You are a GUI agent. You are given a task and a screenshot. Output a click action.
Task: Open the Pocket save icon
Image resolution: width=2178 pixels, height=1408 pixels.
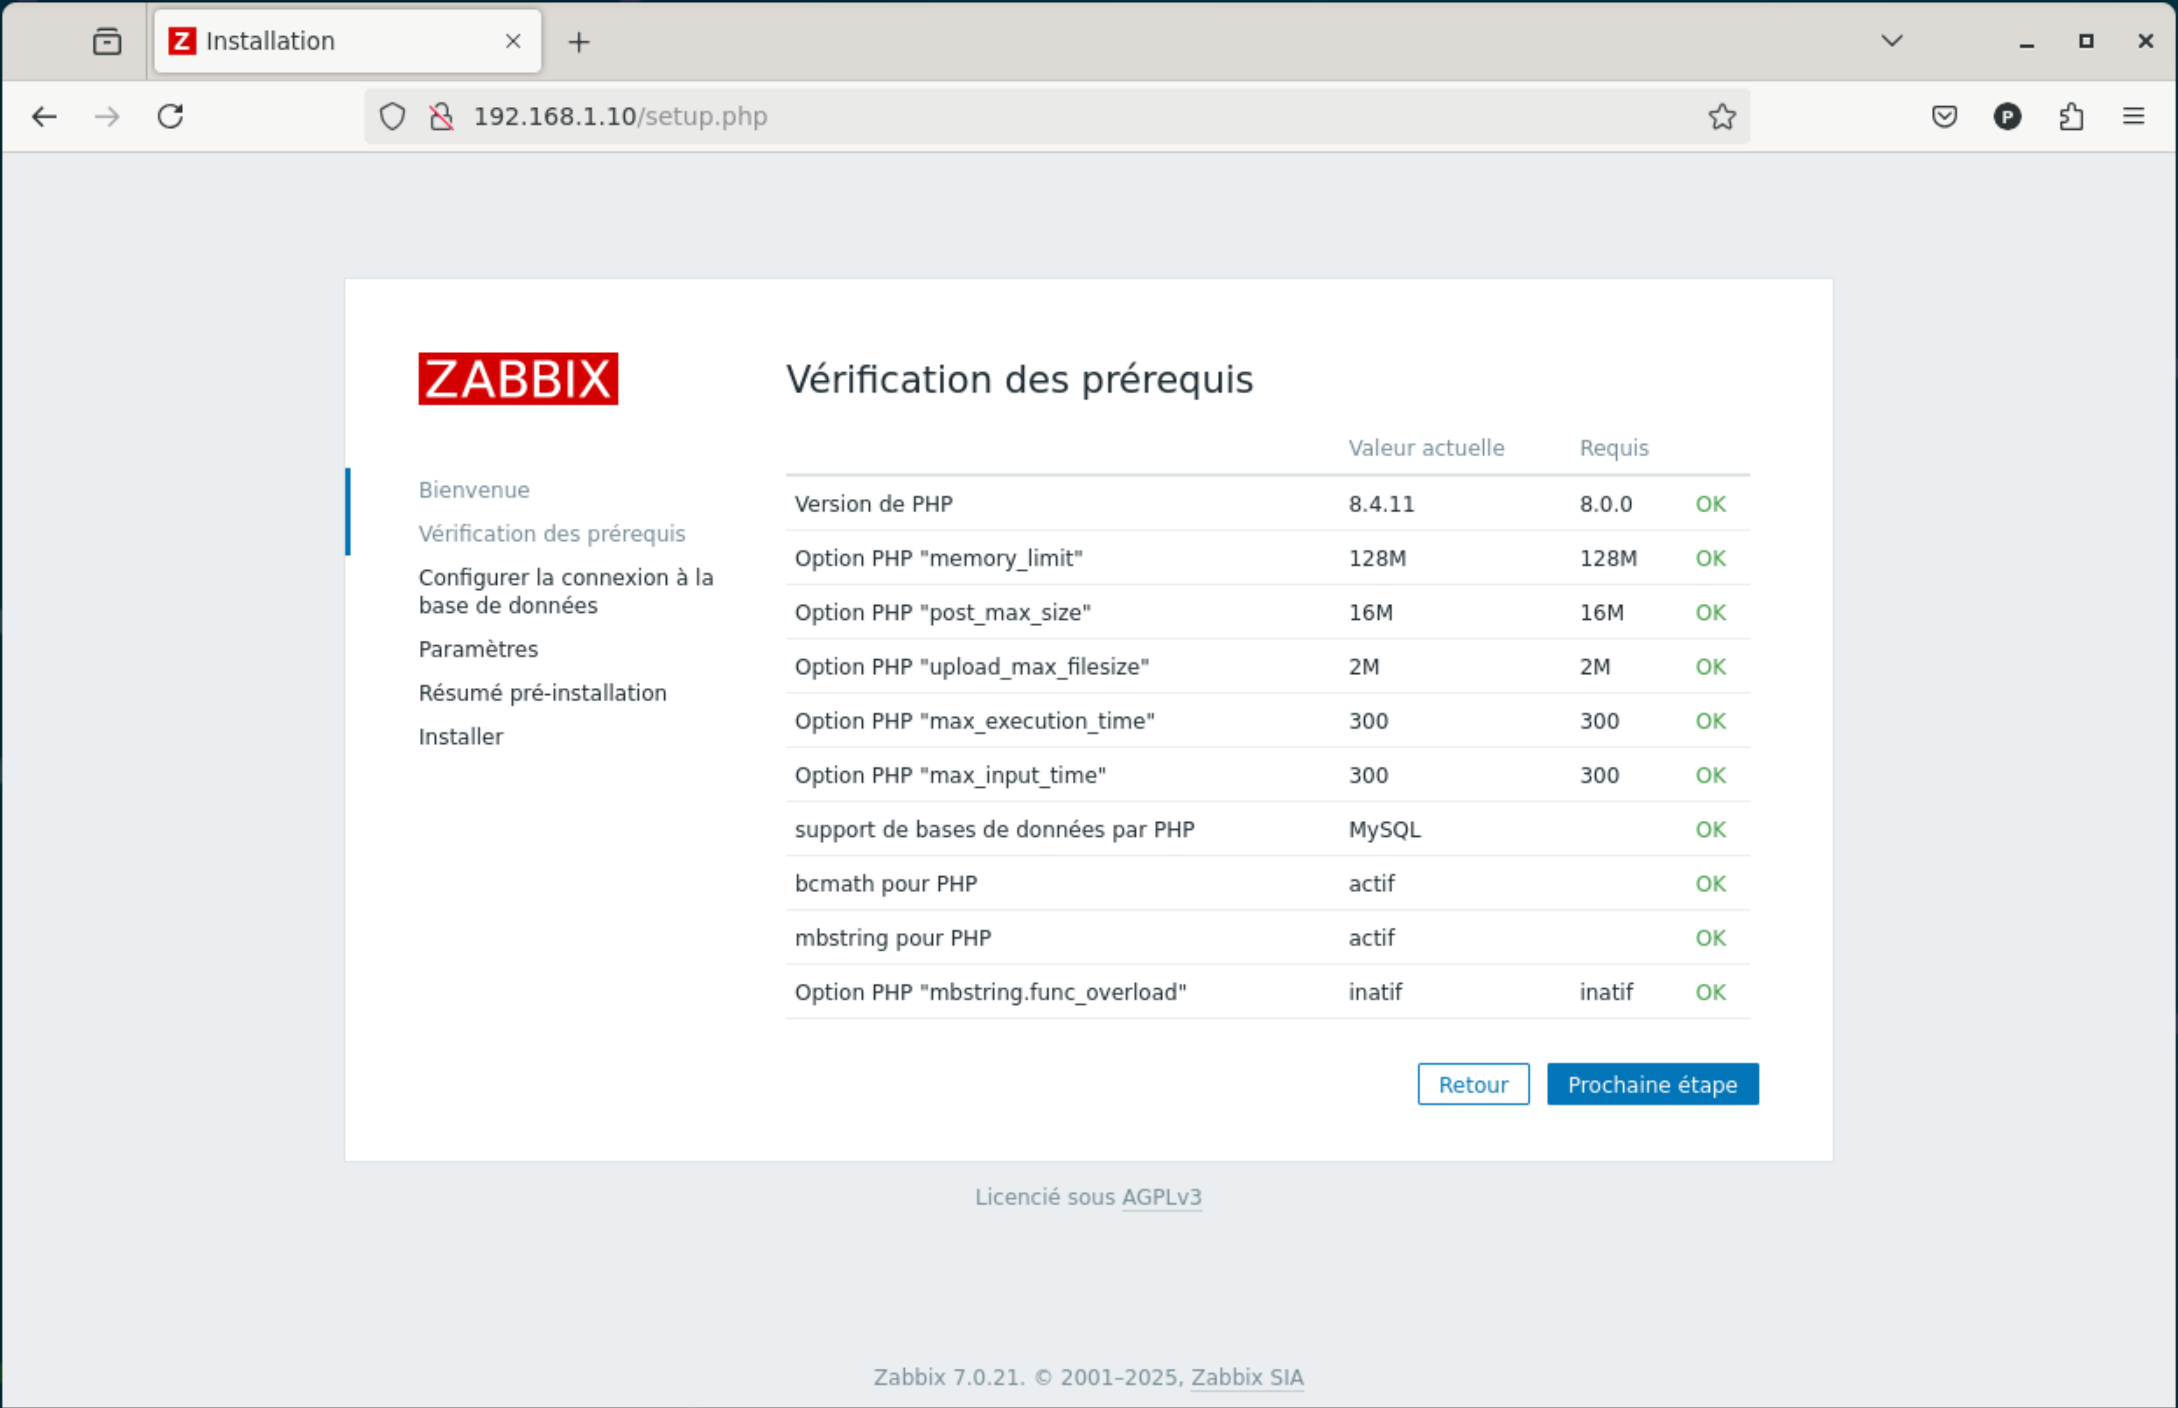1944,117
